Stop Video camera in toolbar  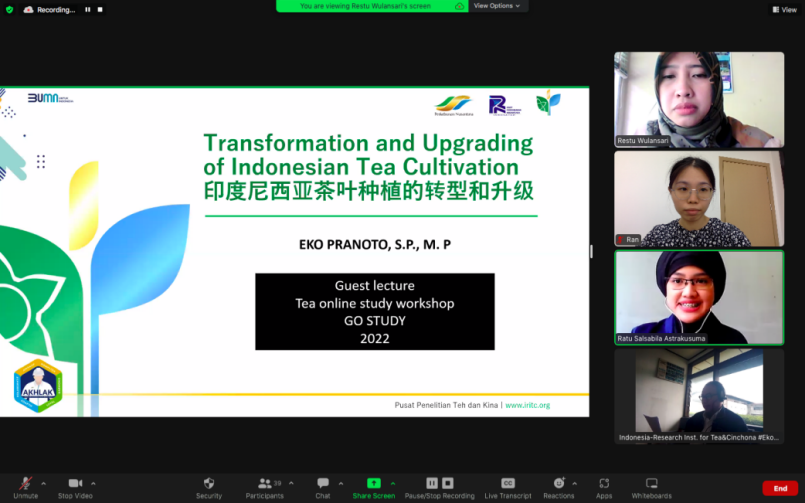75,484
